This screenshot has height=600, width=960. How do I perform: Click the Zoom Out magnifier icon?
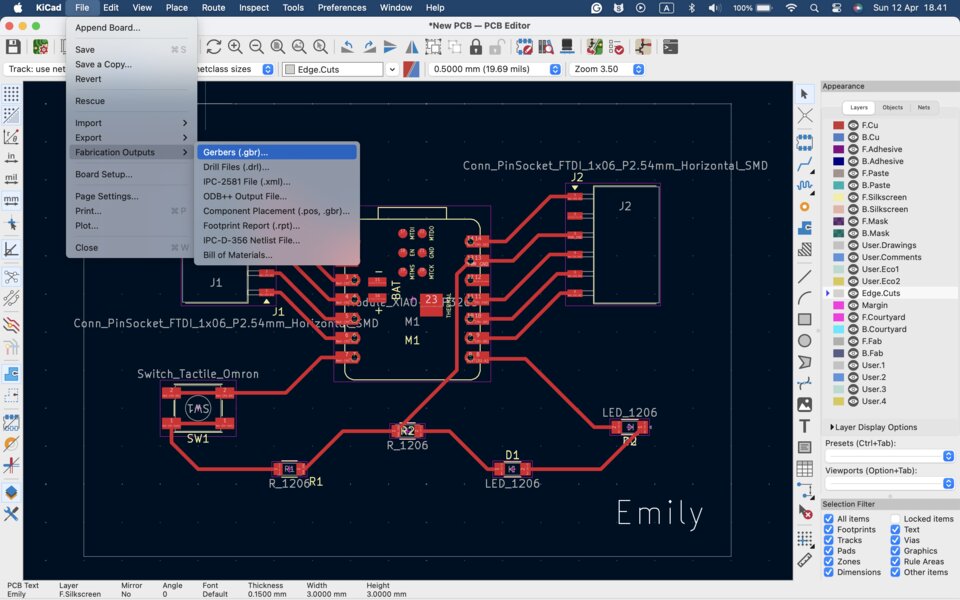(x=256, y=47)
